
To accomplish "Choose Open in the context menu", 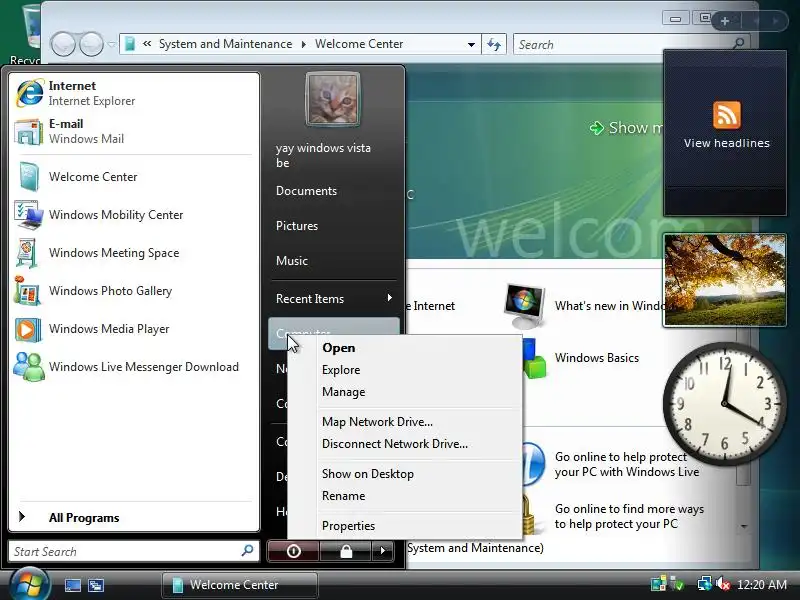I will tap(339, 348).
